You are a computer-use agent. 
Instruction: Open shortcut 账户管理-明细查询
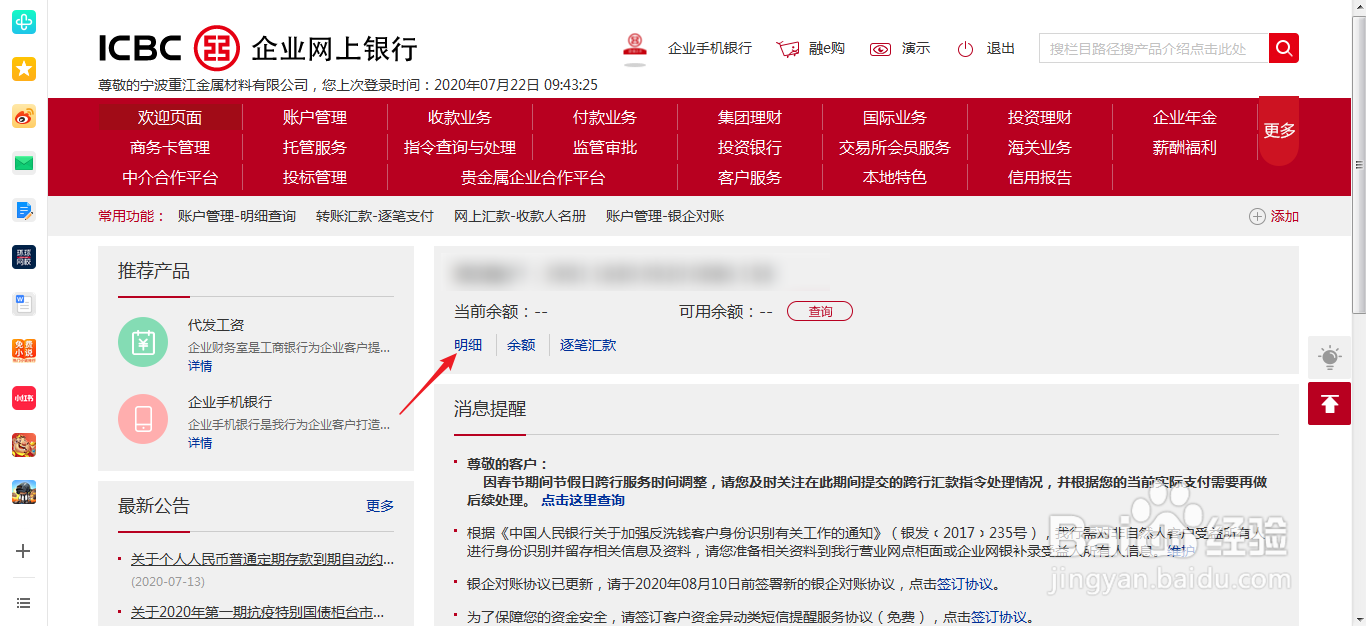pos(237,216)
